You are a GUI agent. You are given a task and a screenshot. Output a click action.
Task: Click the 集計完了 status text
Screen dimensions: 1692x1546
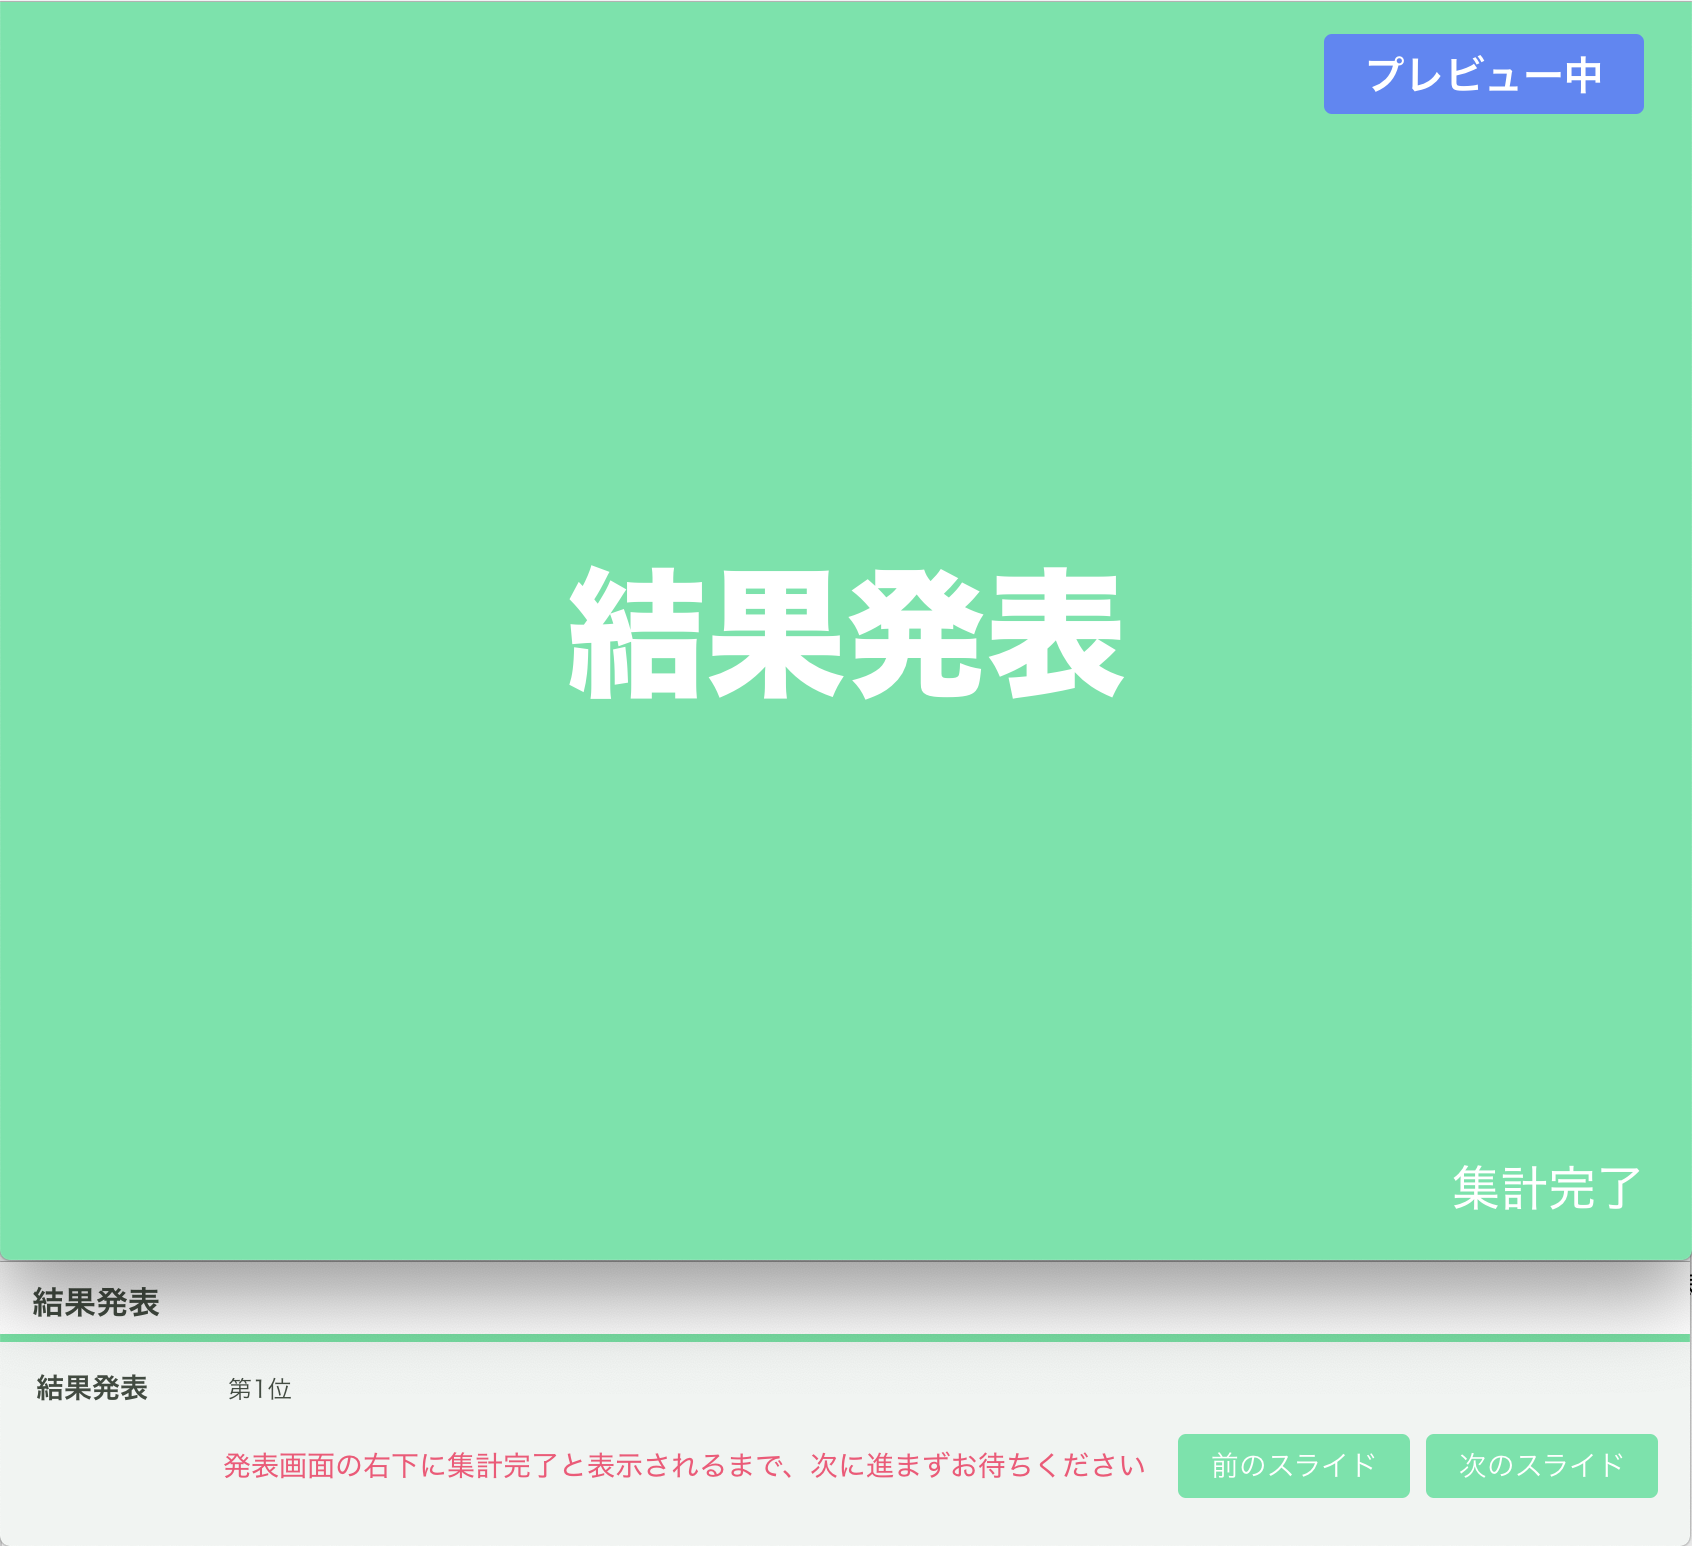coord(1546,1189)
